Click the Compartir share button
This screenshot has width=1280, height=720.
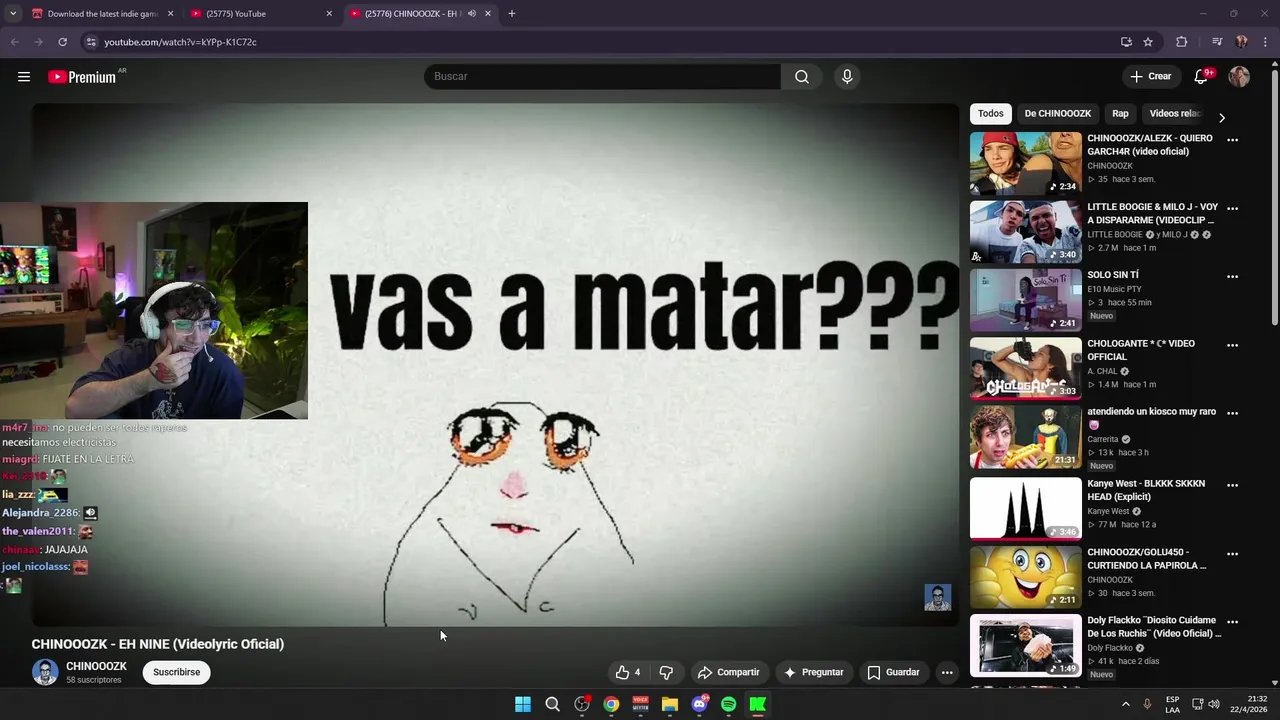click(728, 672)
